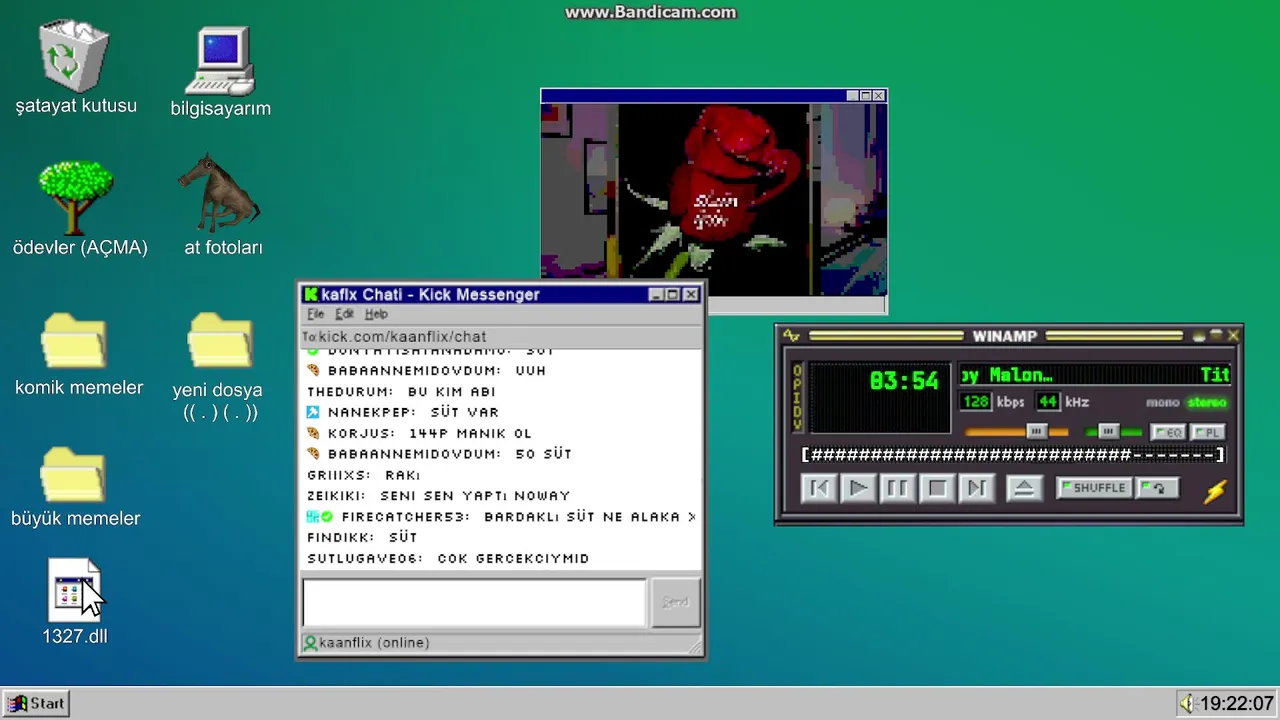Minimize the Kick Messenger window
This screenshot has height=720, width=1280.
656,294
